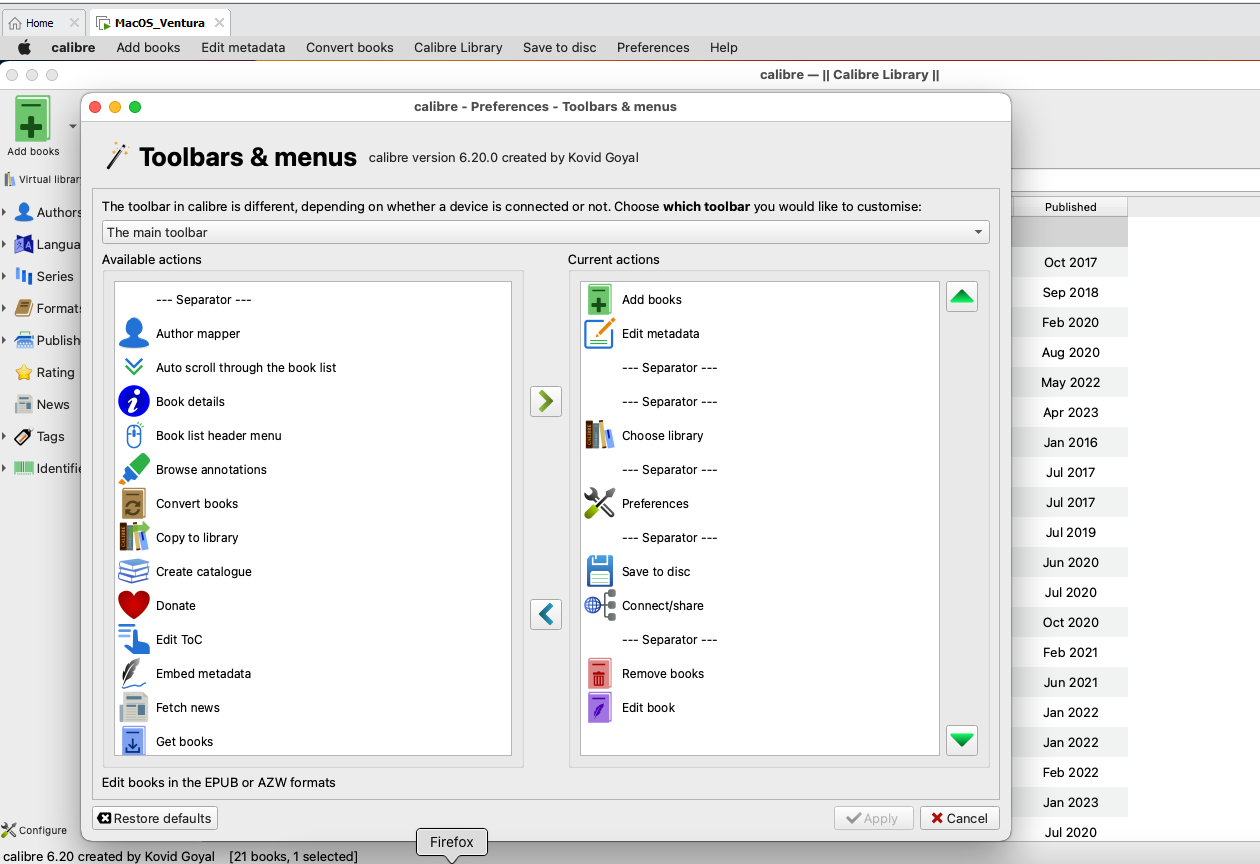Move selected action down with green down arrow

pos(962,740)
